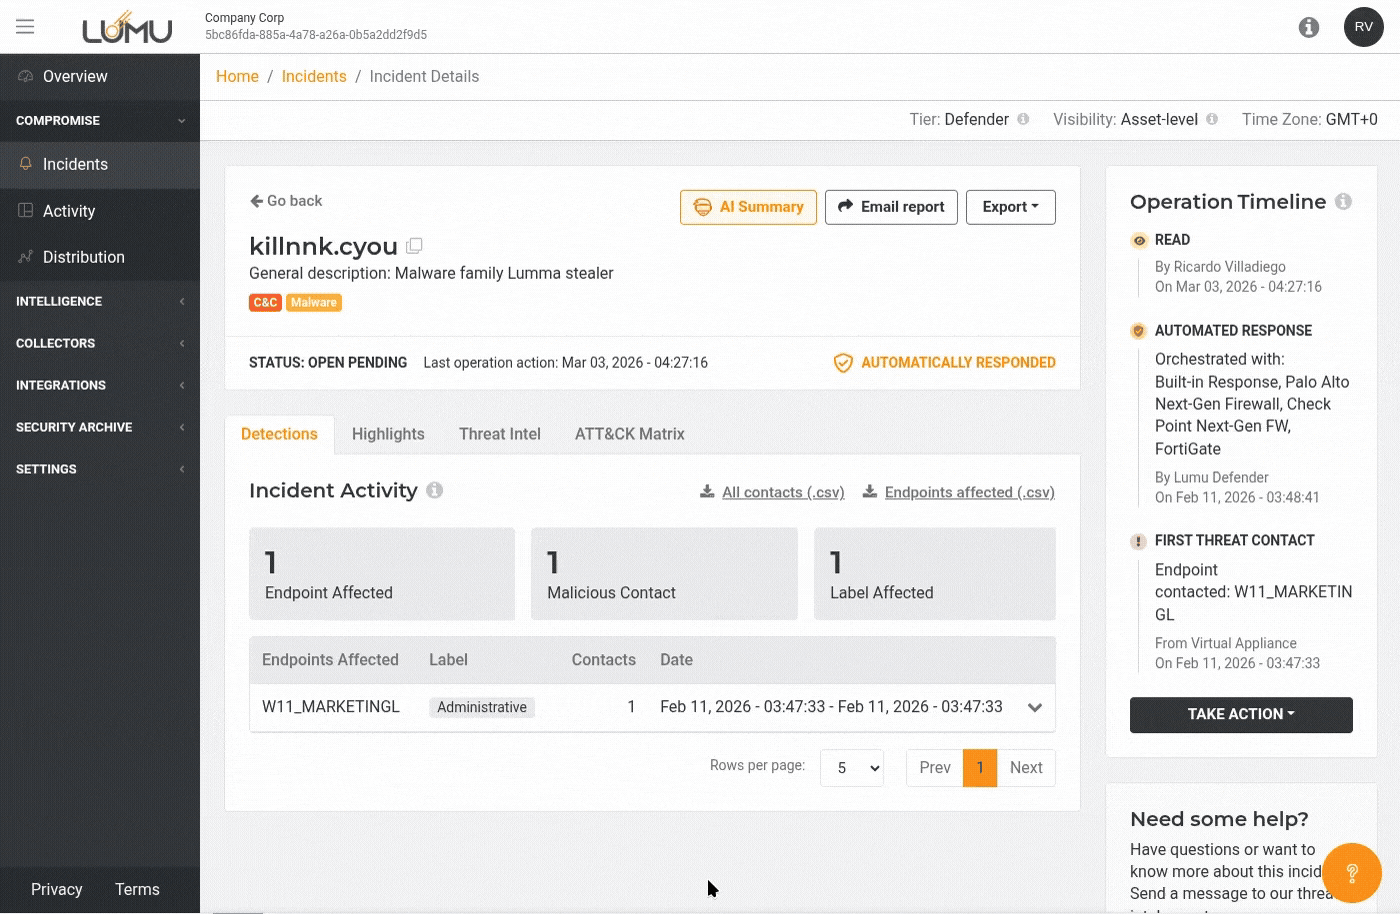Click the AI Summary button
The height and width of the screenshot is (914, 1400).
click(x=748, y=207)
